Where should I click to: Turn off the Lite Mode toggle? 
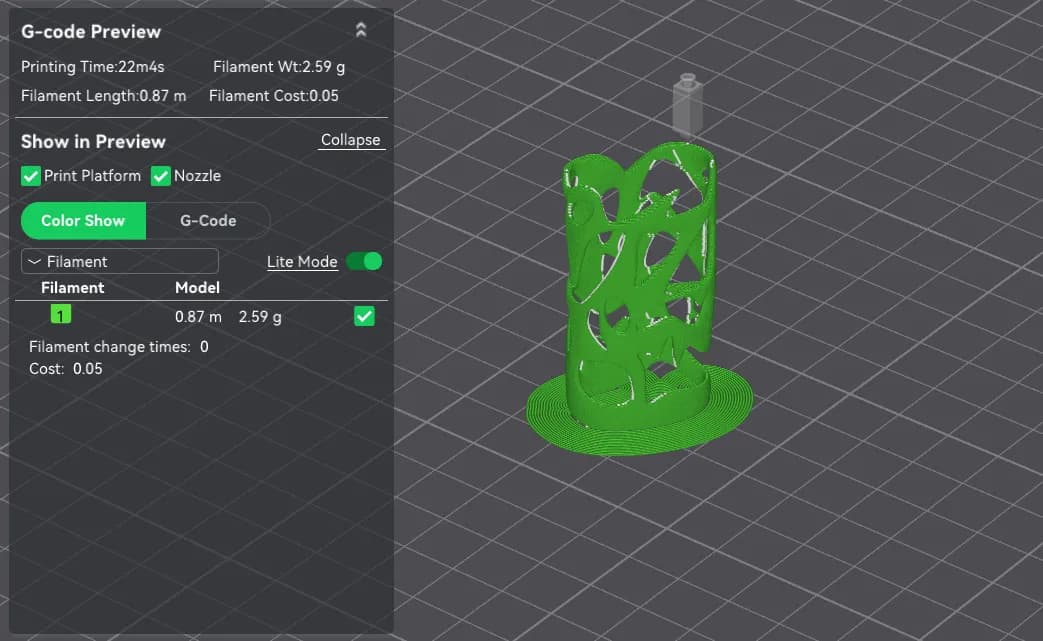[364, 261]
